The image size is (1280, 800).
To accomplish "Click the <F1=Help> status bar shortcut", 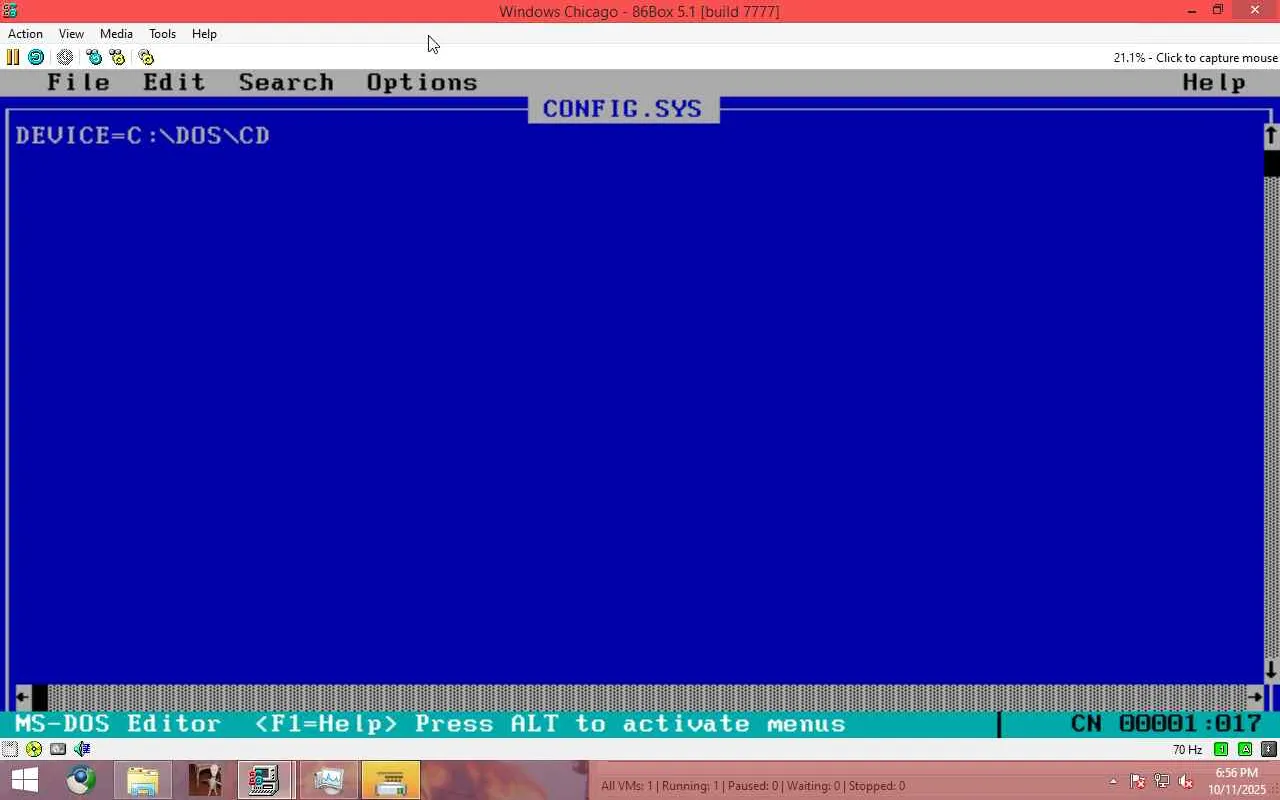I will (x=326, y=724).
